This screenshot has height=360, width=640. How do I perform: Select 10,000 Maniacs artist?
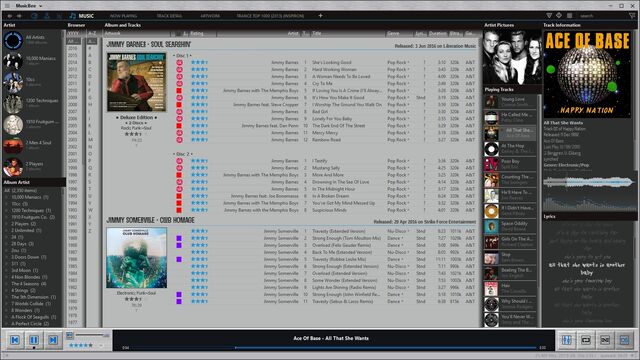33,60
